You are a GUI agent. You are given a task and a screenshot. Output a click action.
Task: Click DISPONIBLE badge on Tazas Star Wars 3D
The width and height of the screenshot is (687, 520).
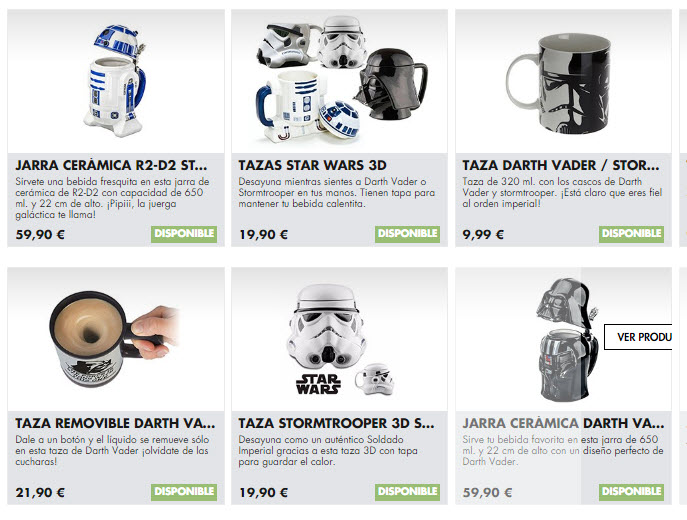[x=407, y=234]
